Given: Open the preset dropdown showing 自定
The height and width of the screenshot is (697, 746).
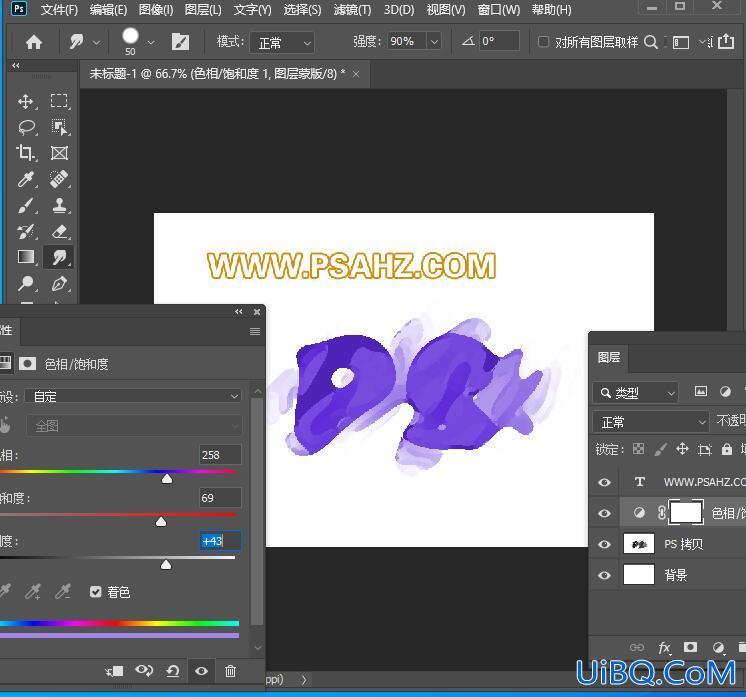Looking at the screenshot, I should tap(134, 396).
